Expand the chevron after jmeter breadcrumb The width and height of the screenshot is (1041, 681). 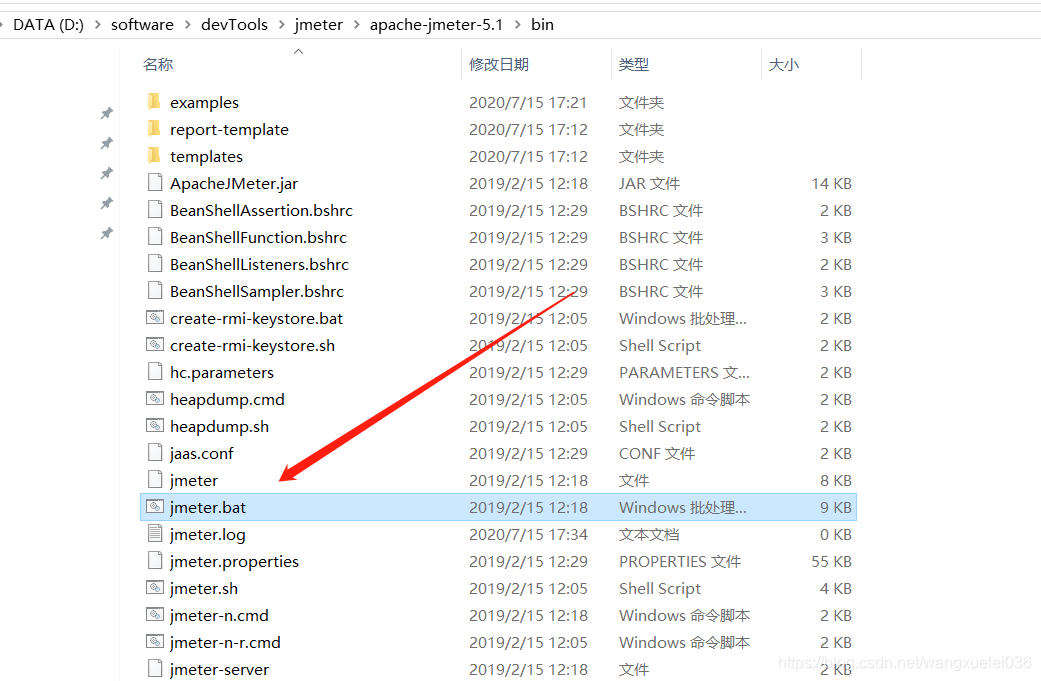pos(357,25)
